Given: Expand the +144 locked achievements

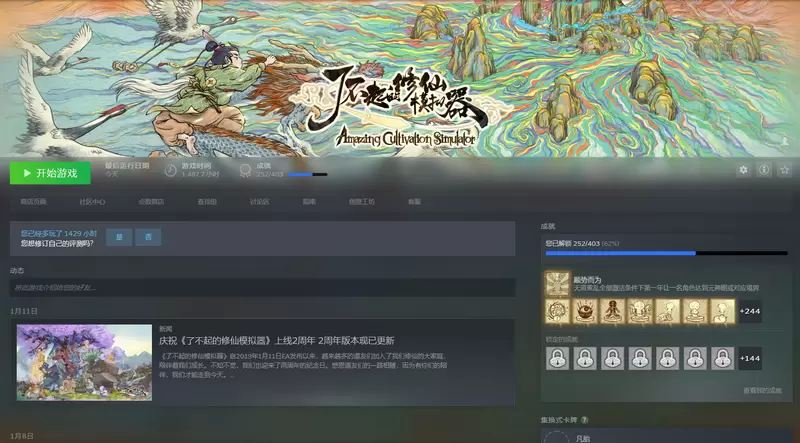Looking at the screenshot, I should [750, 358].
